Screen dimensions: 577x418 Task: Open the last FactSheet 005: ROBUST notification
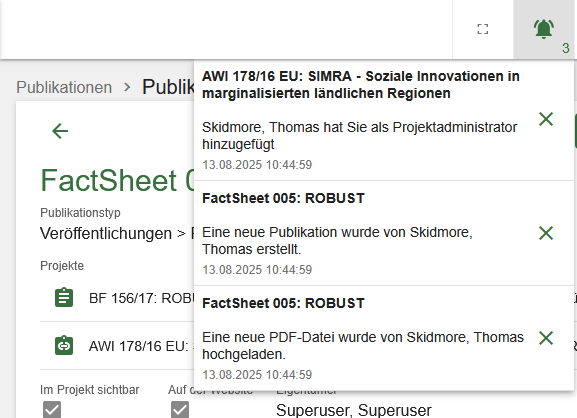tap(283, 303)
